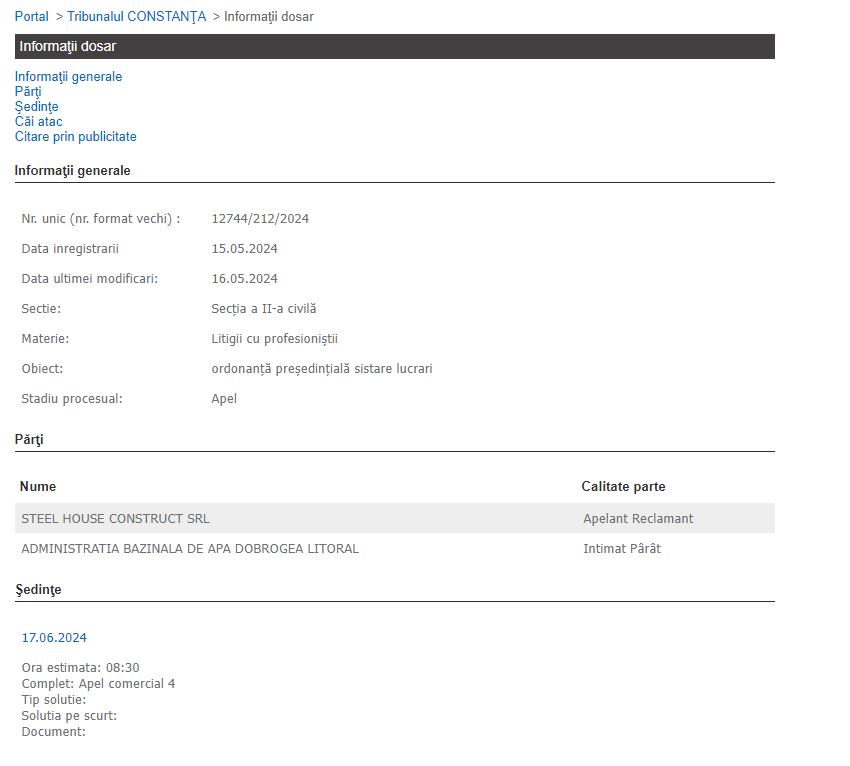Image resolution: width=850 pixels, height=766 pixels.
Task: Click the blue Părți navigation link
Action: (x=28, y=92)
